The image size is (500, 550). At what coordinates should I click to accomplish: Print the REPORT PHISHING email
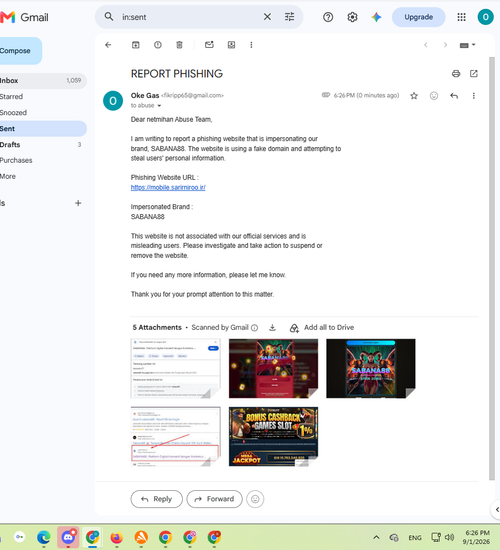456,74
